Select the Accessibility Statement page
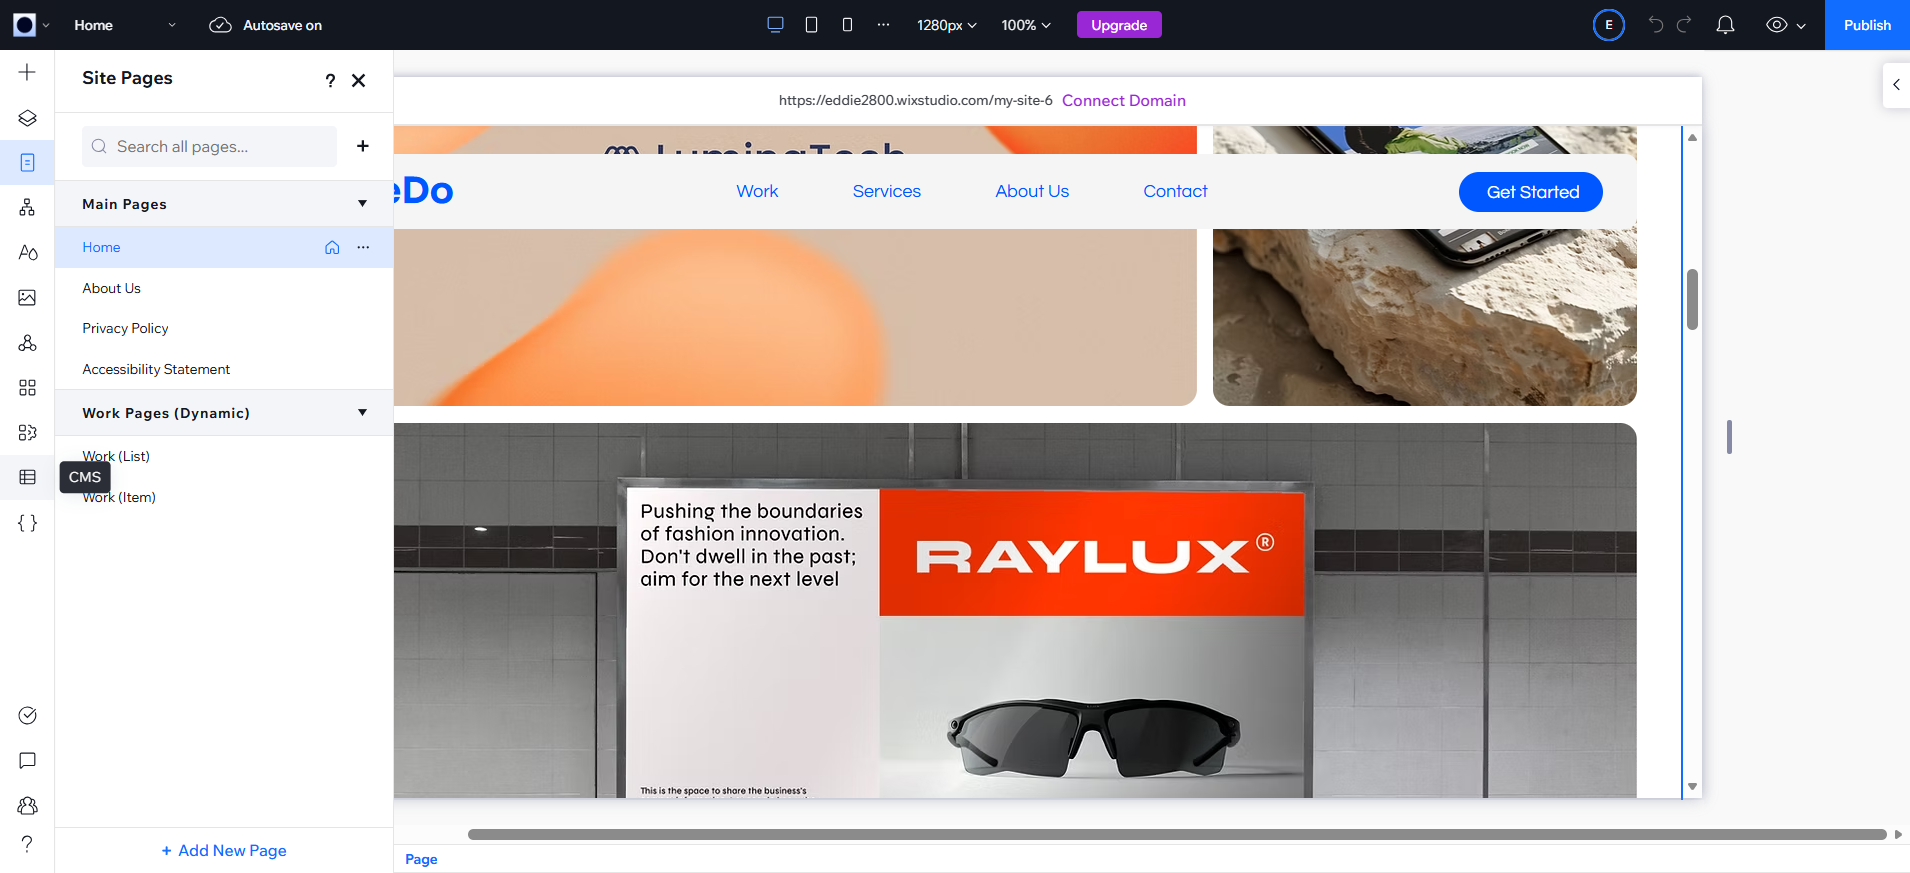Image resolution: width=1910 pixels, height=873 pixels. pos(224,369)
